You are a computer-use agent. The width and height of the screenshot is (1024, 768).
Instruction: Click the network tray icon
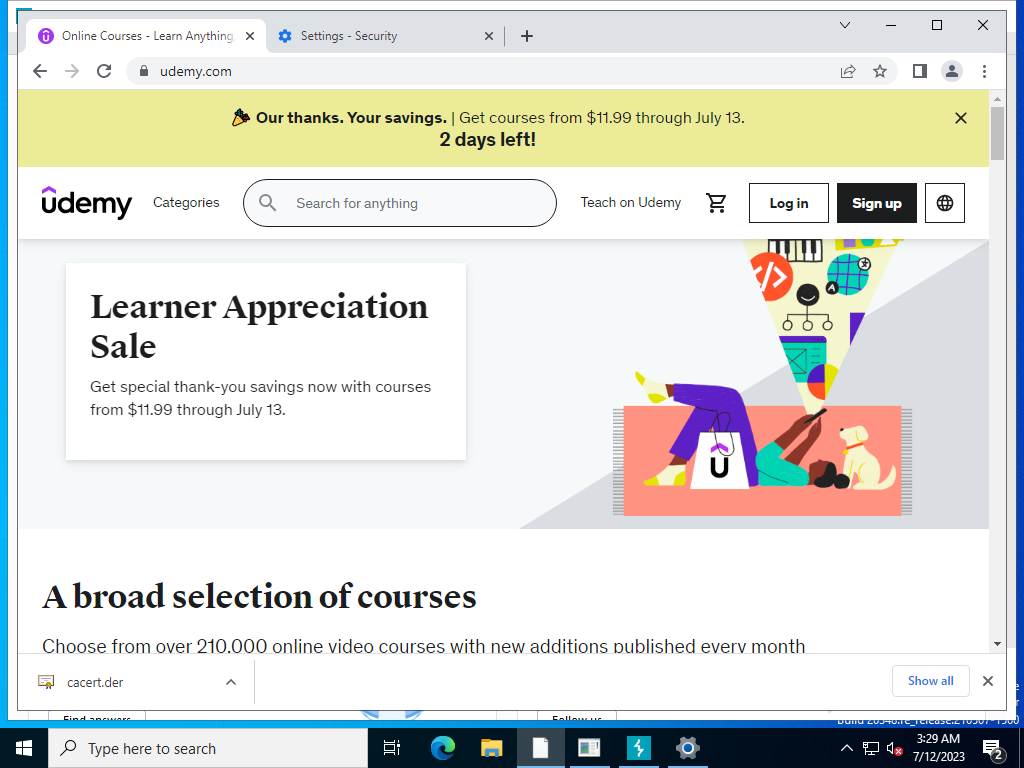[871, 748]
